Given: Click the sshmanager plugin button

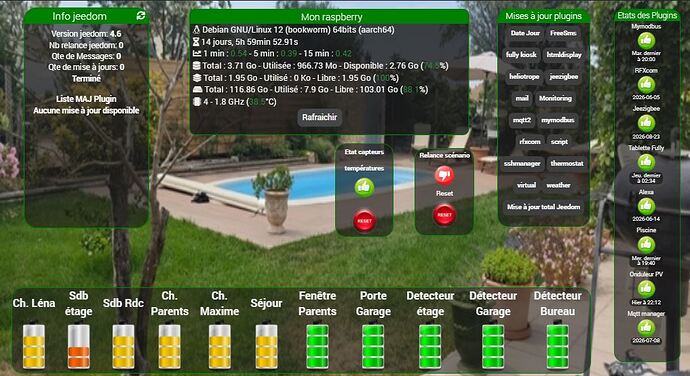Looking at the screenshot, I should coord(522,163).
